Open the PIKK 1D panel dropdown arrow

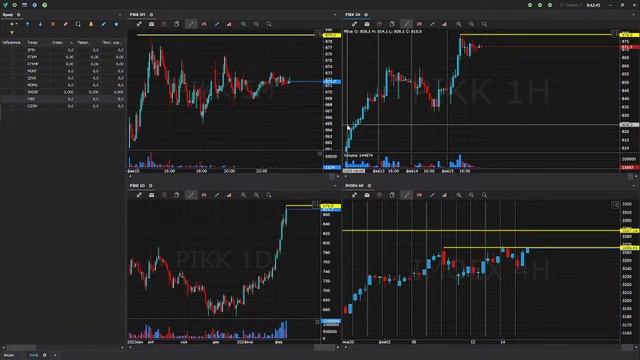tap(335, 186)
